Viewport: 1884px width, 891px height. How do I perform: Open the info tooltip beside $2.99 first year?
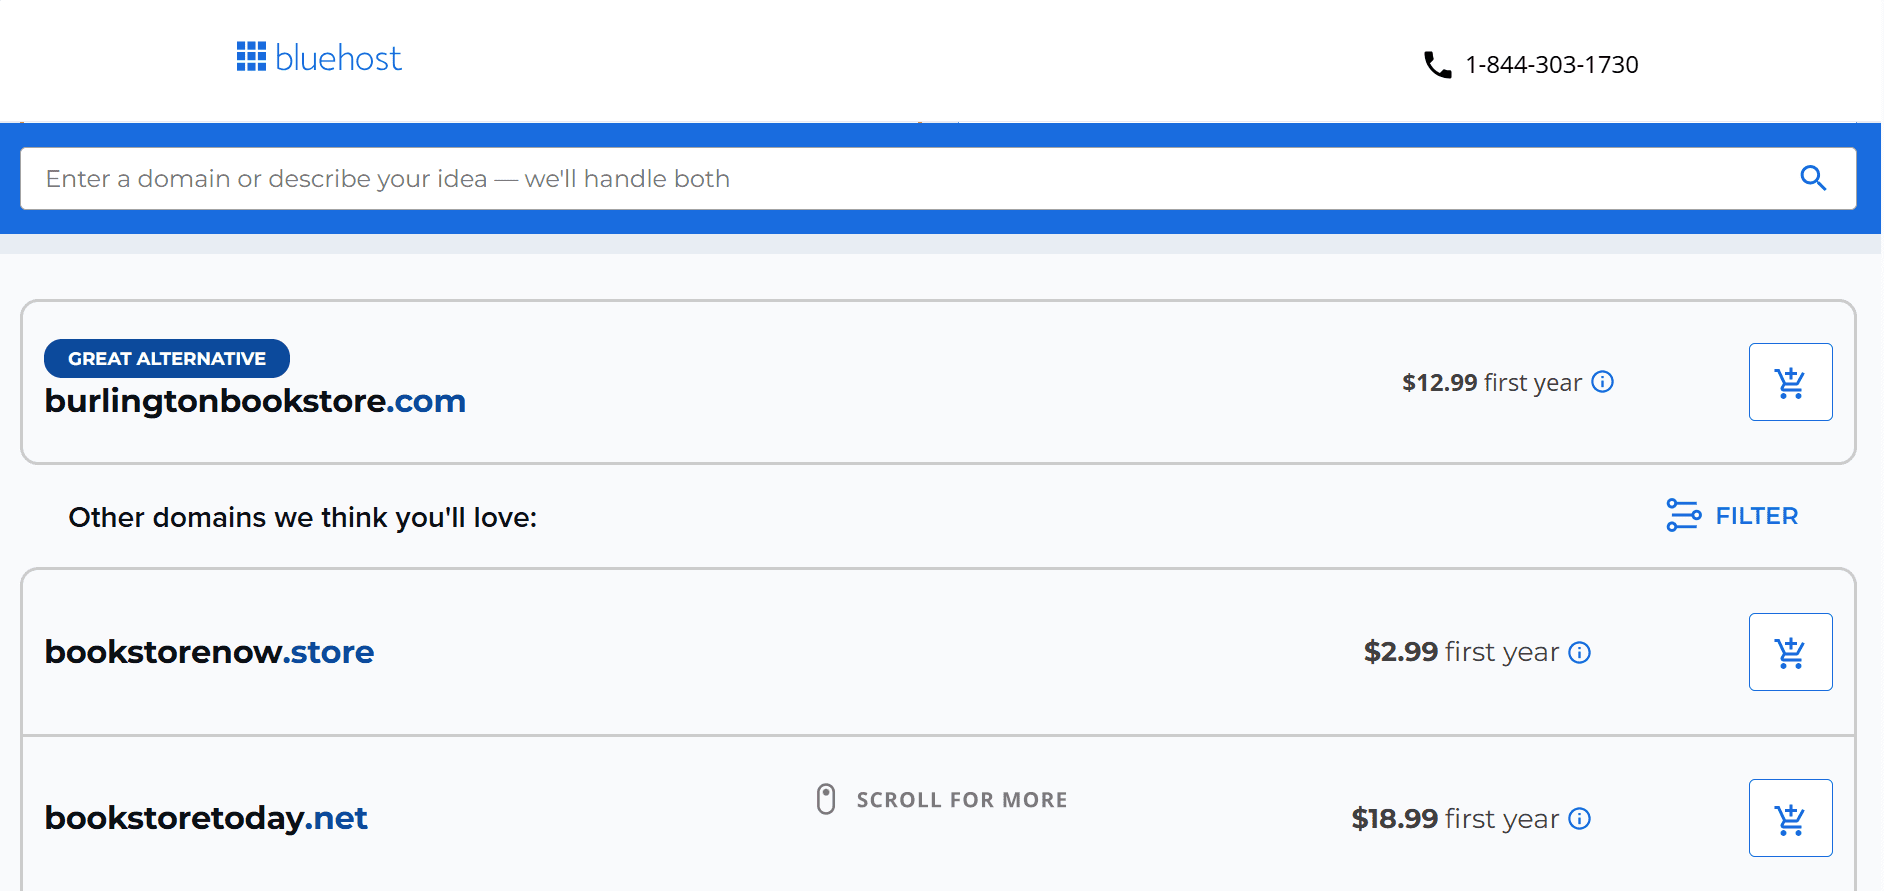pyautogui.click(x=1580, y=652)
